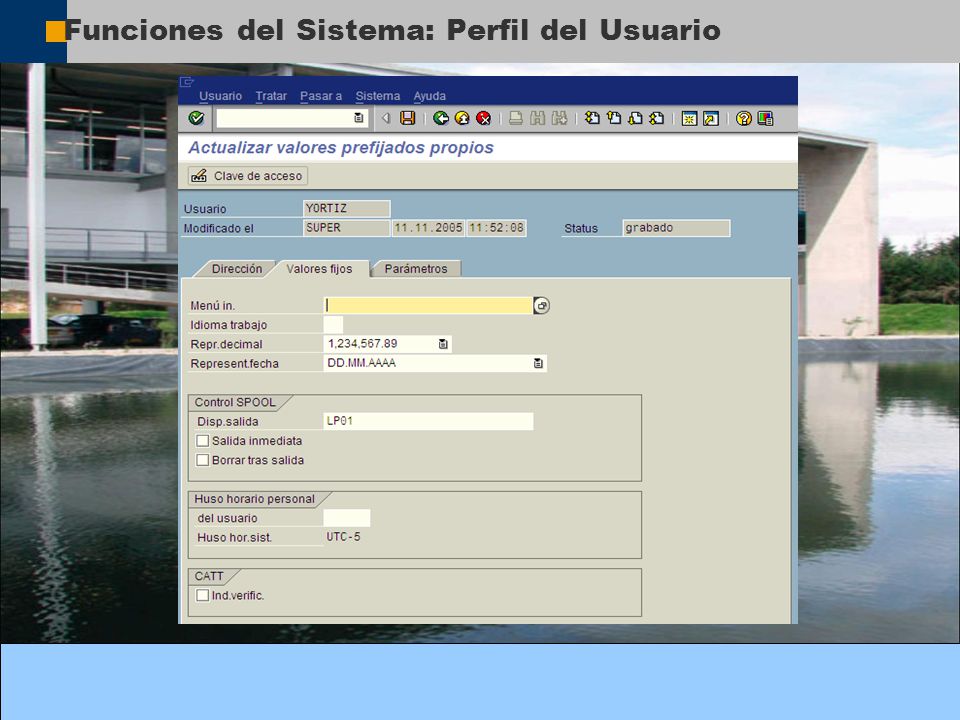Go to first page icon
Screen dimensions: 960x720
click(x=592, y=118)
